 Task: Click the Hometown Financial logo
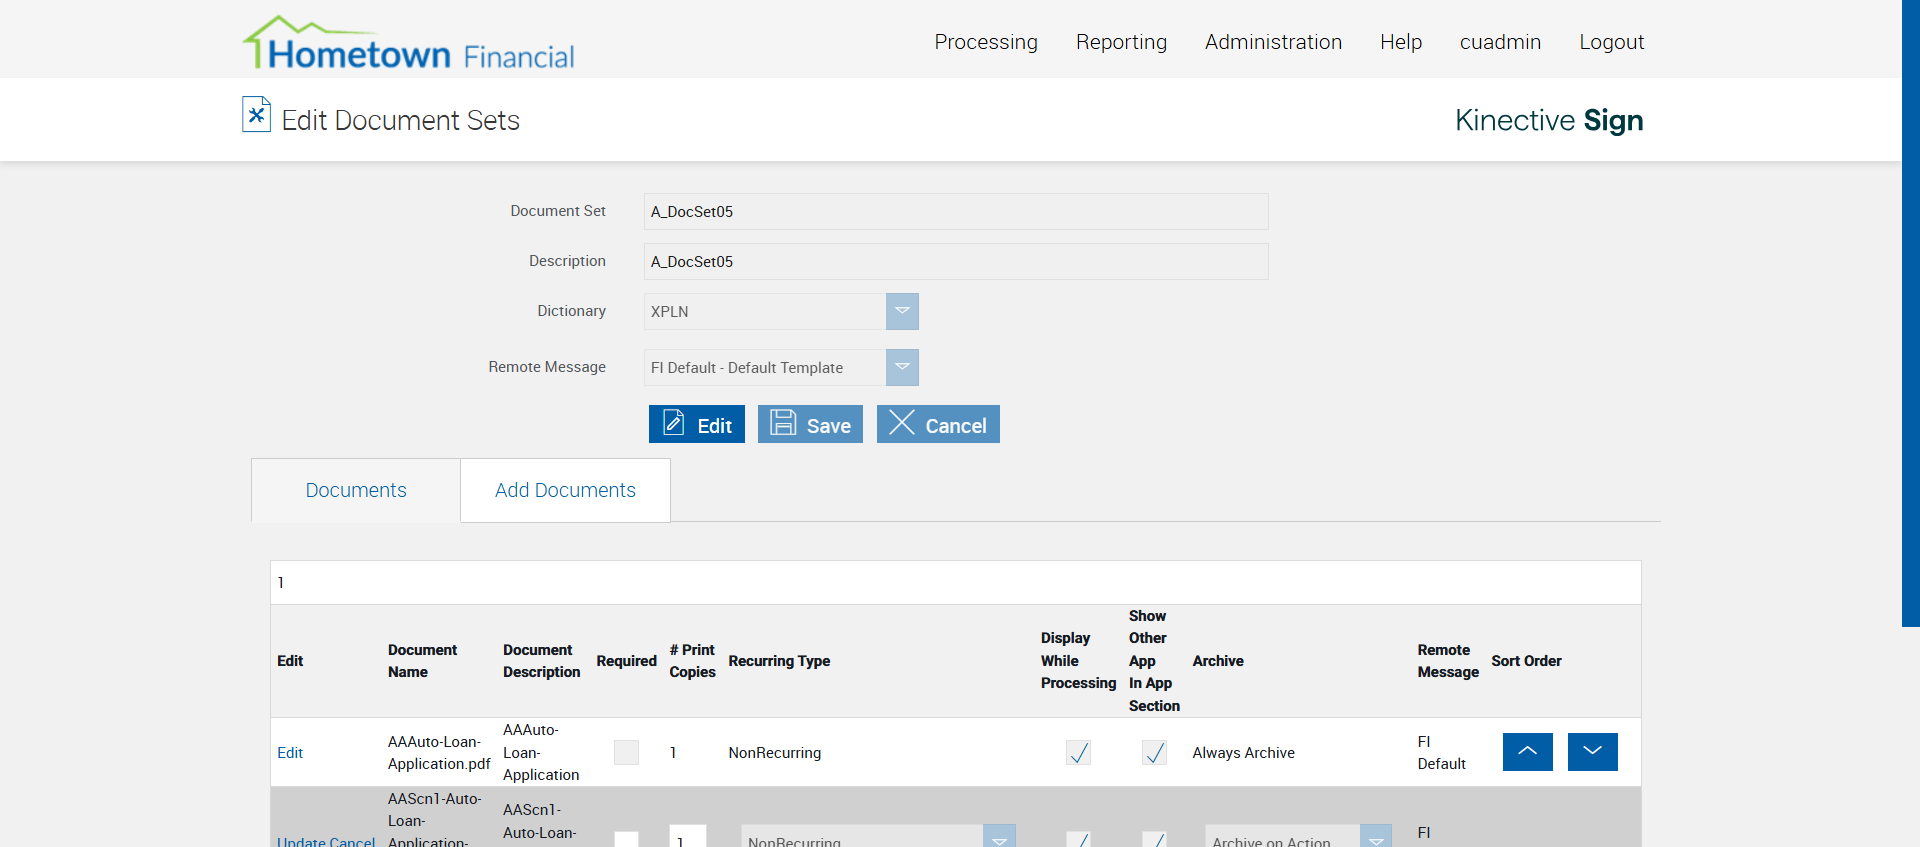[408, 44]
